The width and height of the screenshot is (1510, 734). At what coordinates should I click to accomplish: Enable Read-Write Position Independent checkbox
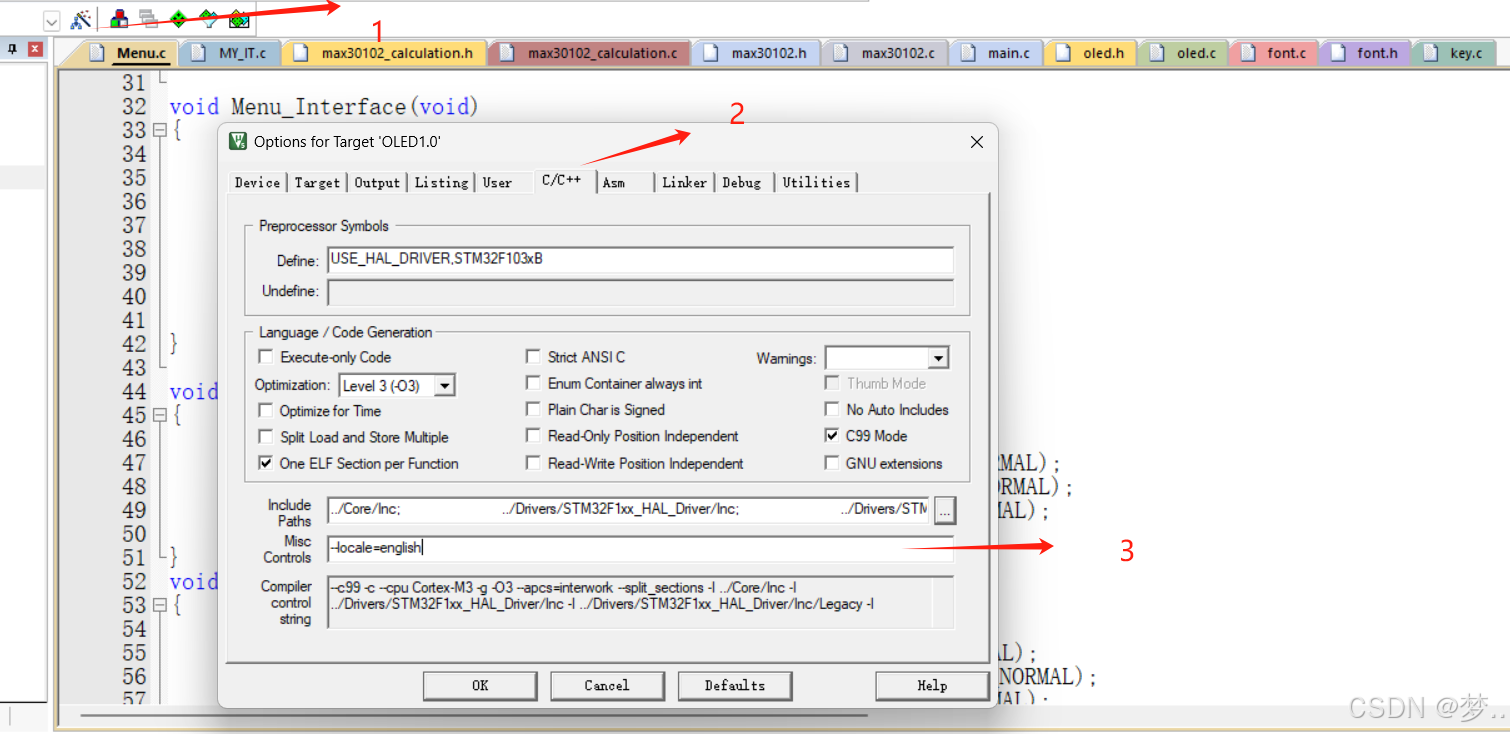pyautogui.click(x=534, y=463)
